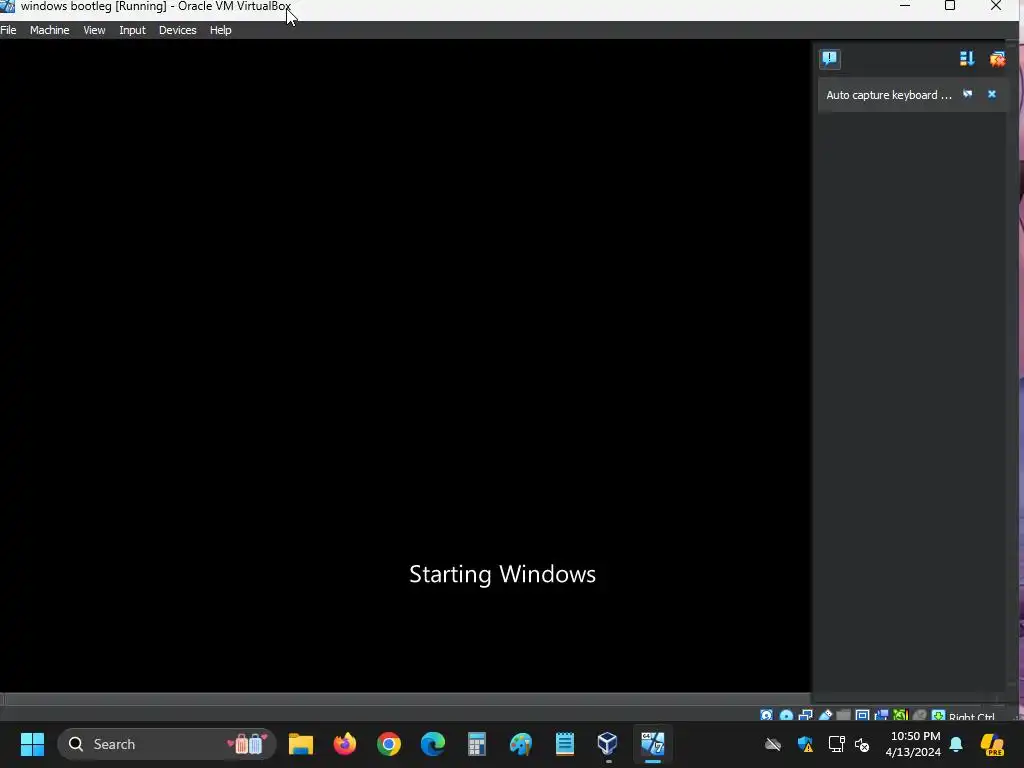Viewport: 1024px width, 768px height.
Task: Minimize the VirtualBox VM window
Action: [x=905, y=6]
